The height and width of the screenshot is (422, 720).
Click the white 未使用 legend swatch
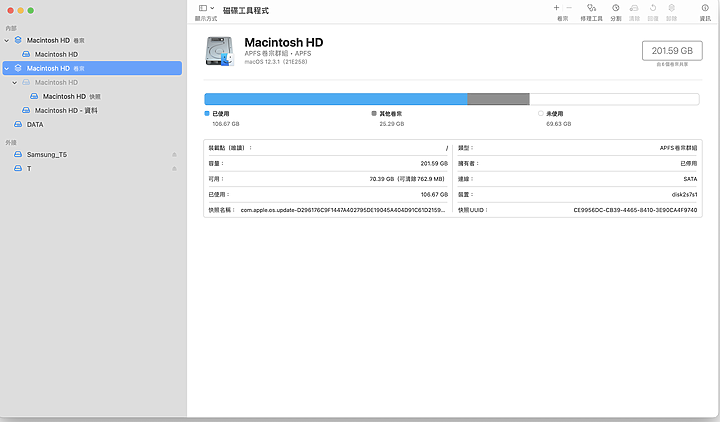540,113
